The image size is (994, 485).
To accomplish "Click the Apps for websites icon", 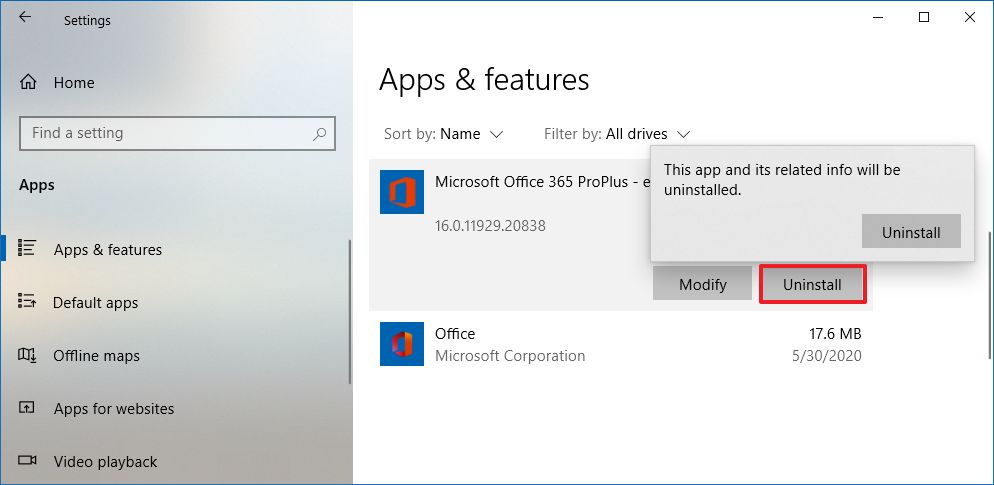I will 28,408.
